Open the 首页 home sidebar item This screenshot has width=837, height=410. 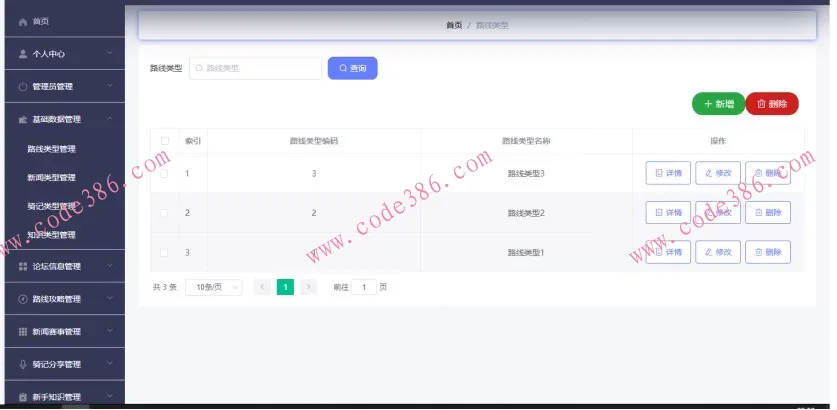[65, 21]
